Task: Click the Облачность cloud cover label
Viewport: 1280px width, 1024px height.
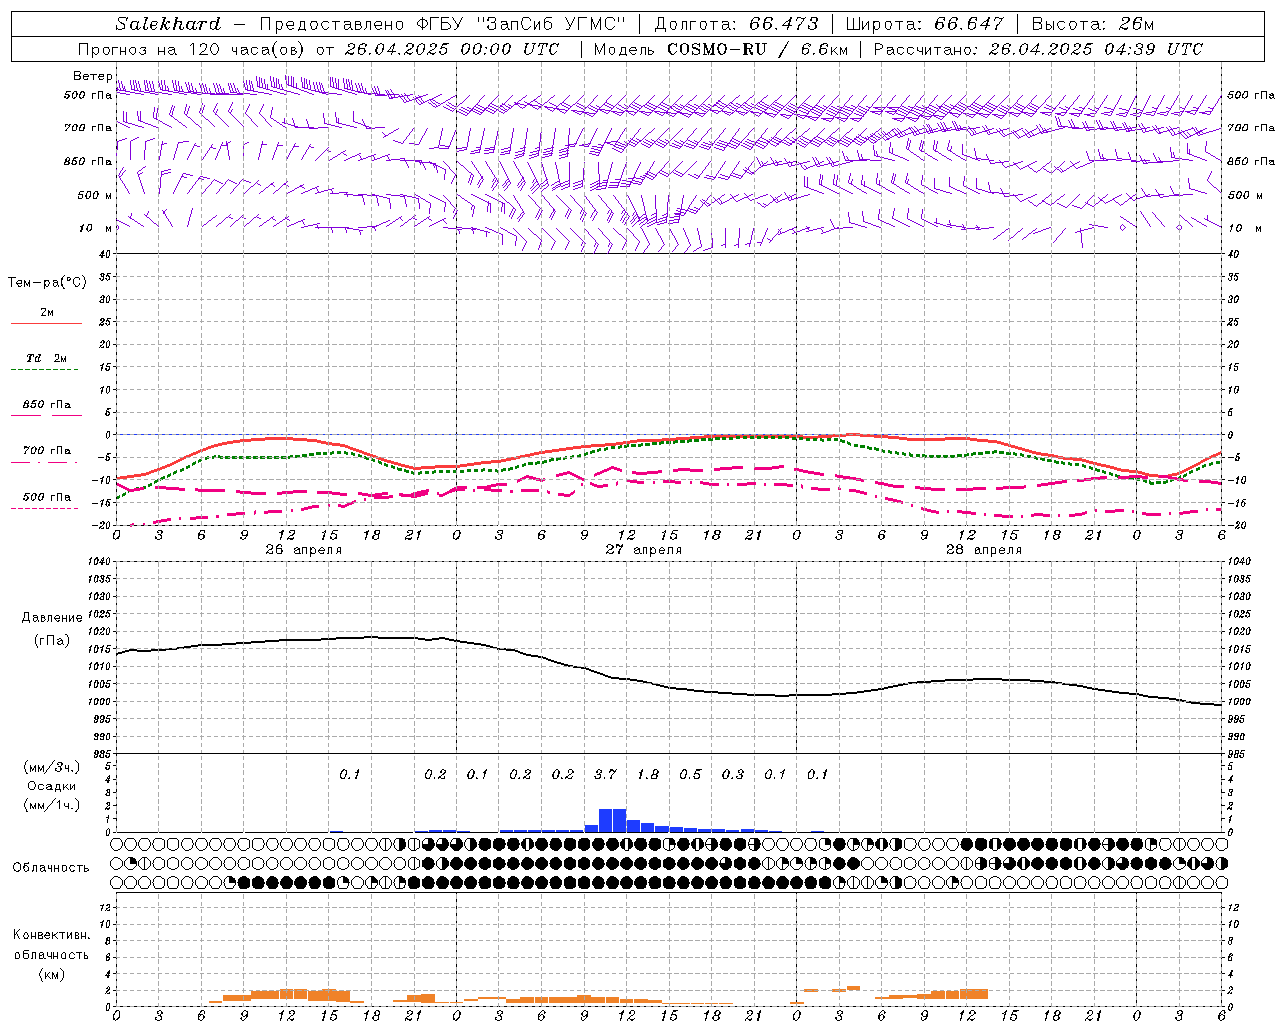Action: [51, 868]
